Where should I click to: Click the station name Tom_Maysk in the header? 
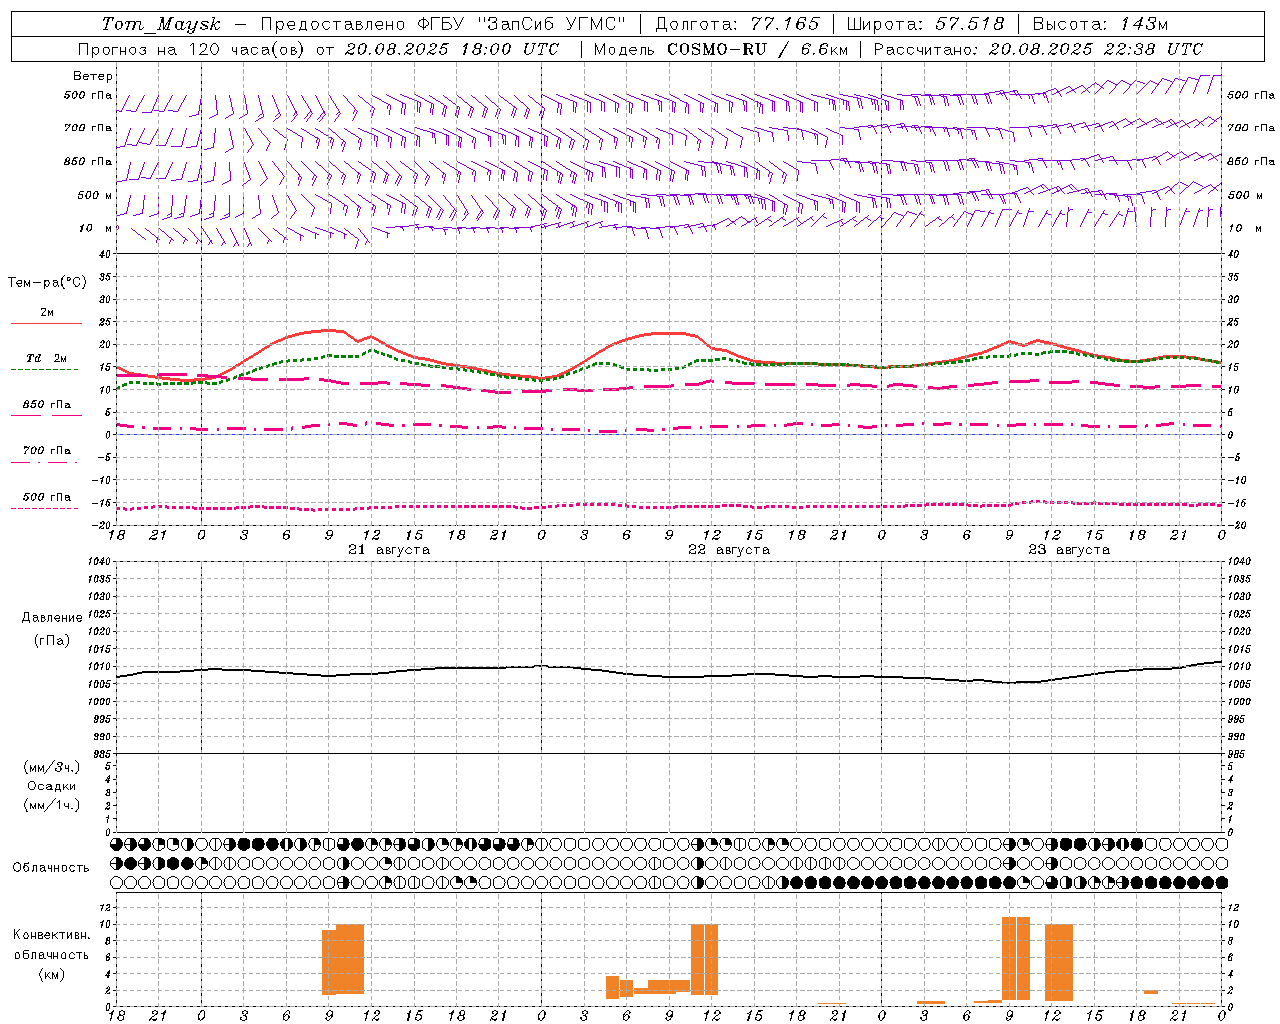tap(161, 24)
